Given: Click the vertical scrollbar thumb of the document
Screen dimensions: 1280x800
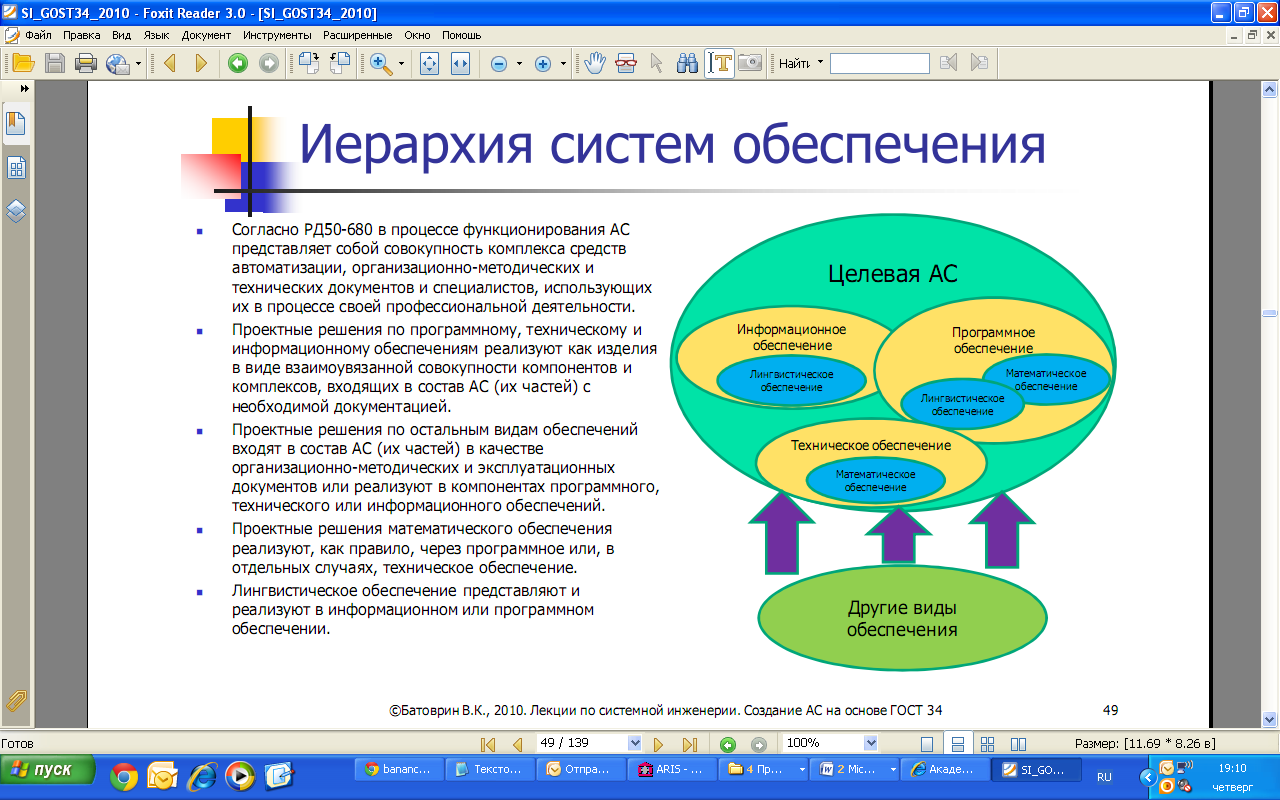Looking at the screenshot, I should [x=1270, y=314].
